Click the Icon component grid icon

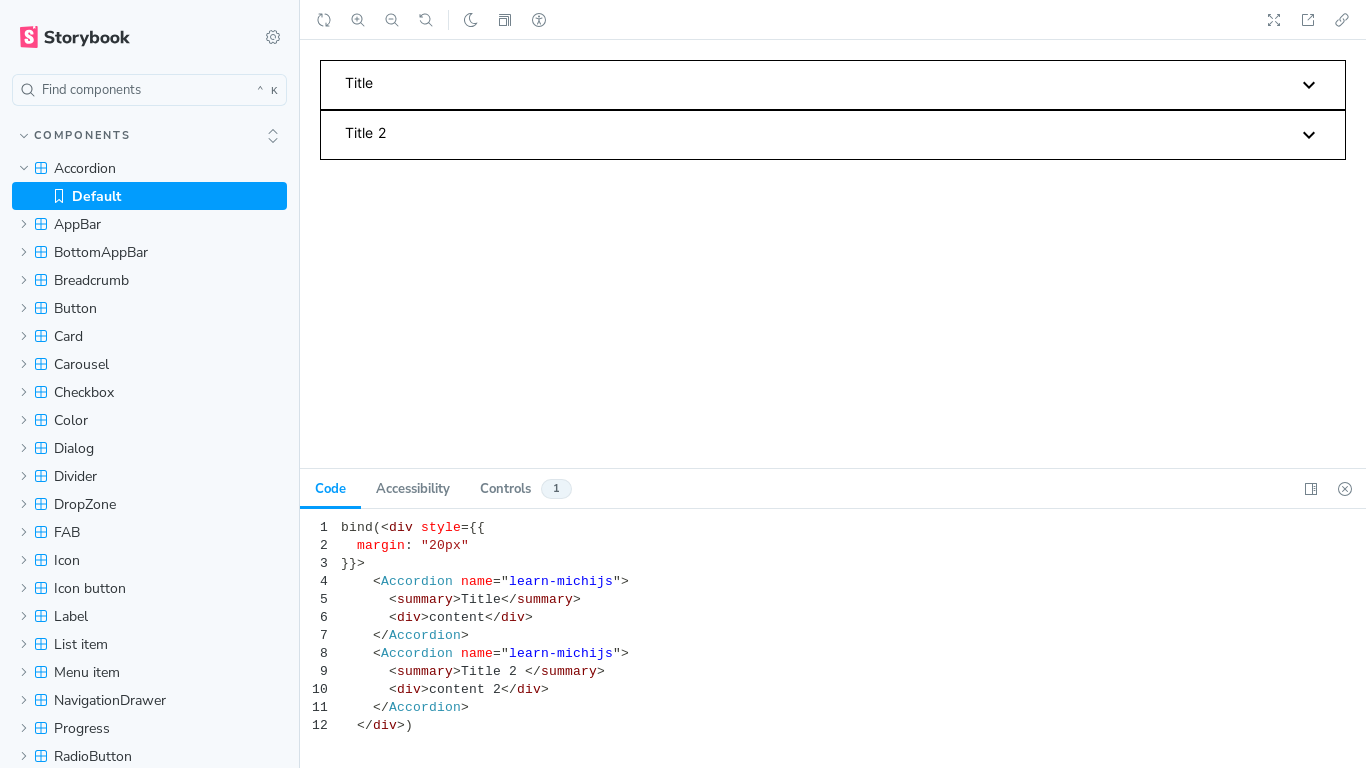point(41,560)
